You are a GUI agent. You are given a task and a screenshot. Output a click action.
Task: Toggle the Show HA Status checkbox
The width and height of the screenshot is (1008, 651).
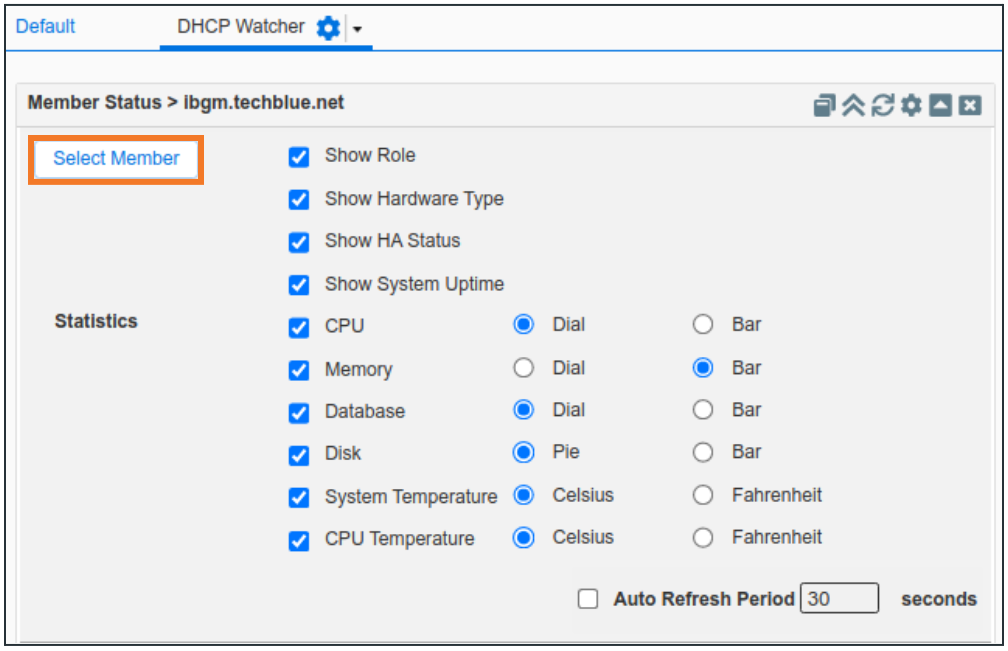pyautogui.click(x=299, y=242)
